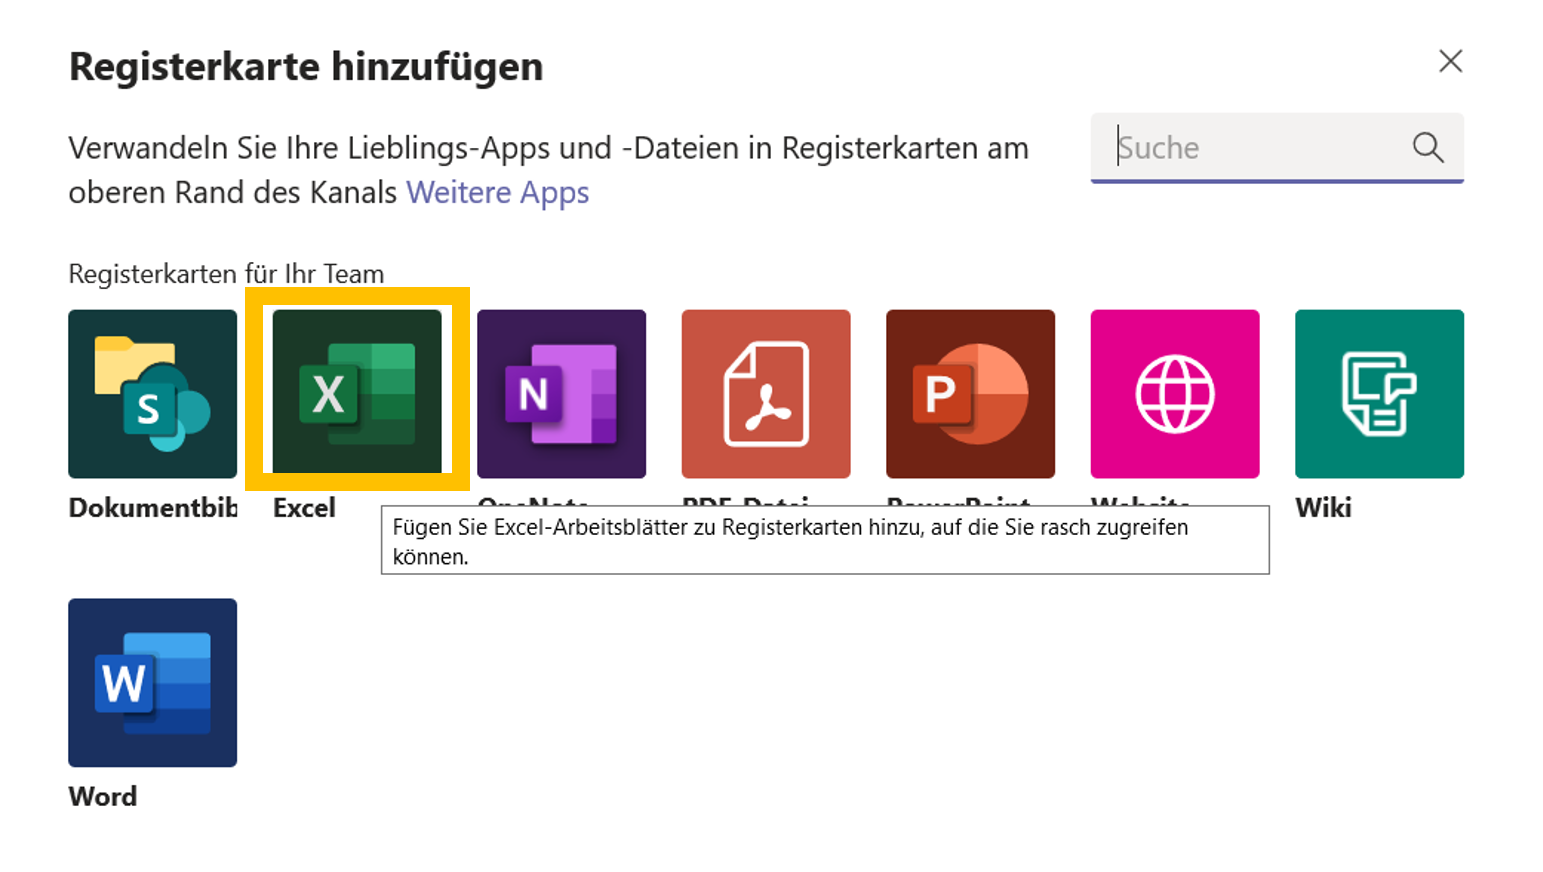Screen dimensions: 1543x872
Task: Click the magnifier search icon
Action: tap(1428, 148)
